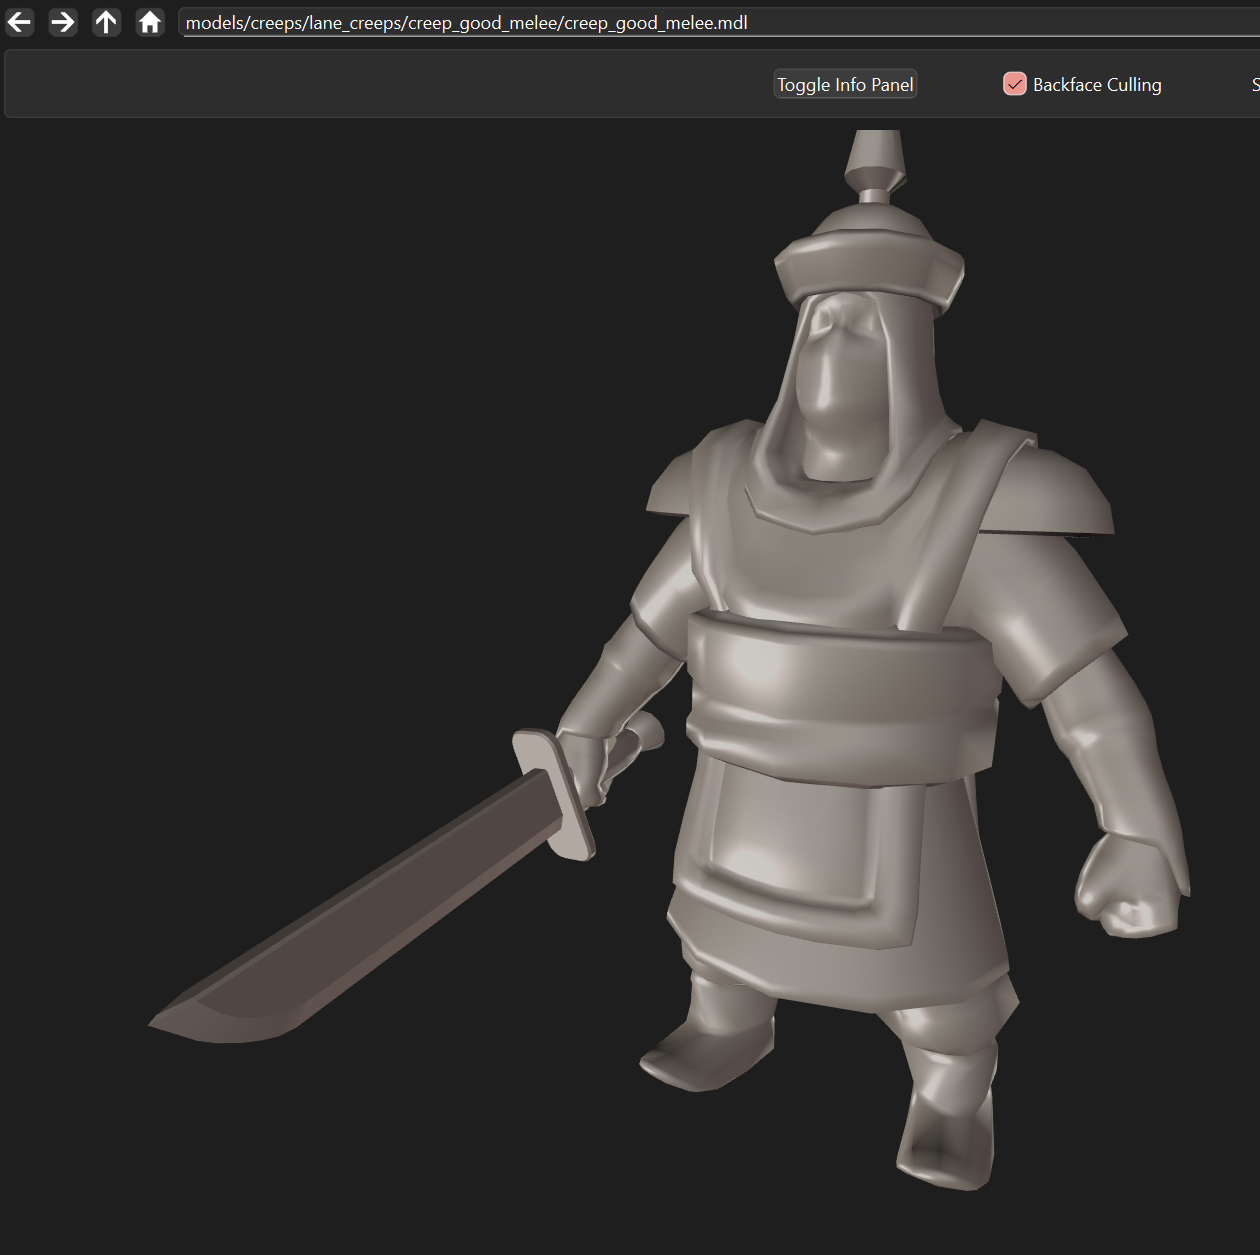
Task: Toggle Info Panel button
Action: pyautogui.click(x=846, y=85)
